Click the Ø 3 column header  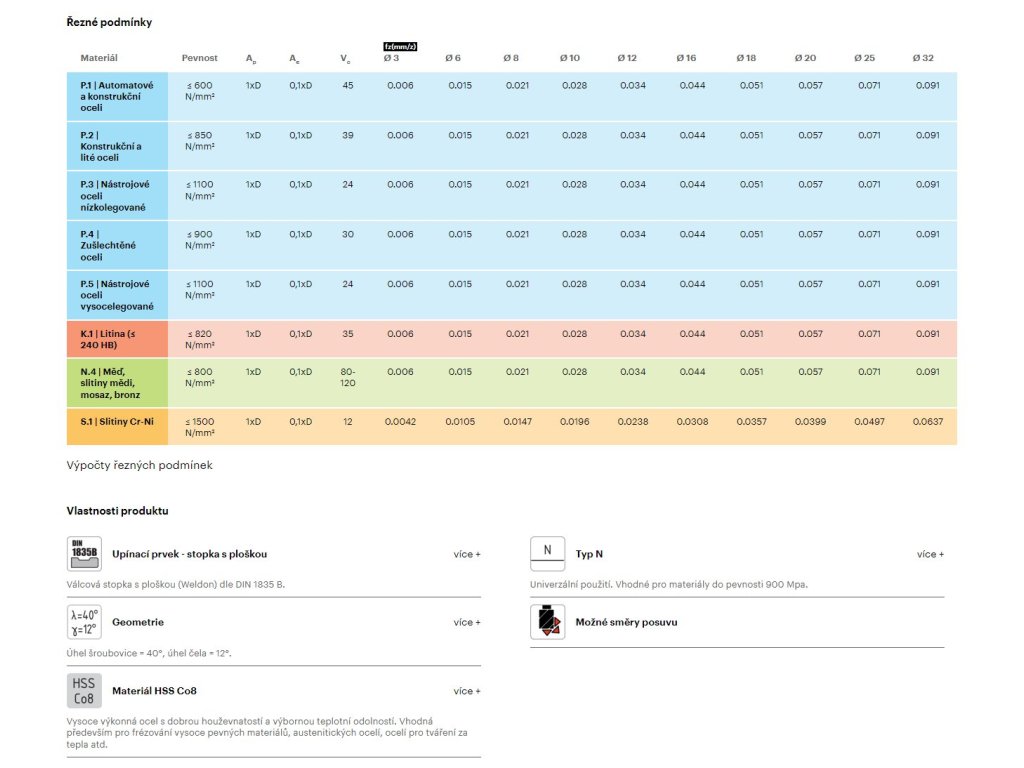[x=392, y=58]
